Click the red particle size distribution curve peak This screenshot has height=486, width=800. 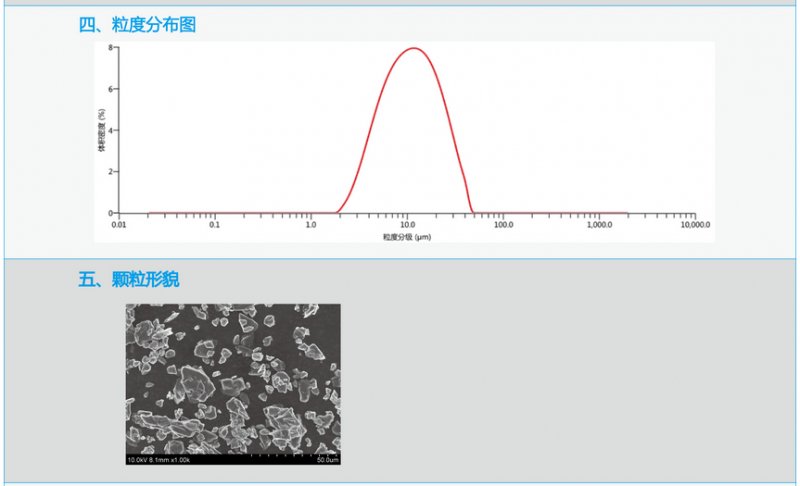pyautogui.click(x=414, y=48)
